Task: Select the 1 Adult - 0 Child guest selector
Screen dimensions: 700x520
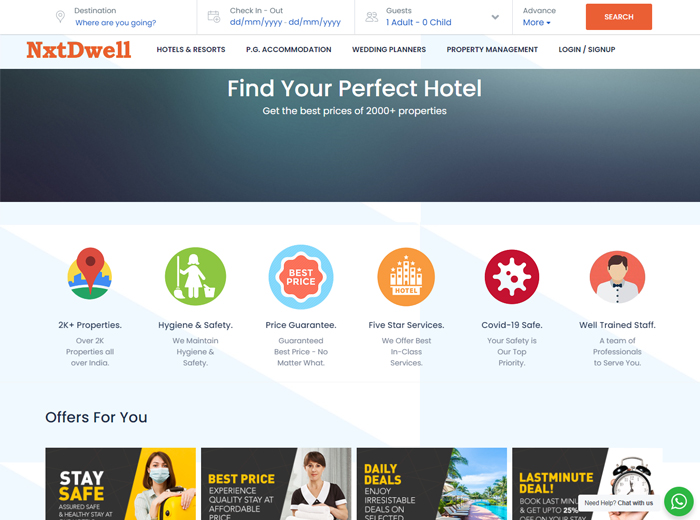Action: [x=419, y=22]
